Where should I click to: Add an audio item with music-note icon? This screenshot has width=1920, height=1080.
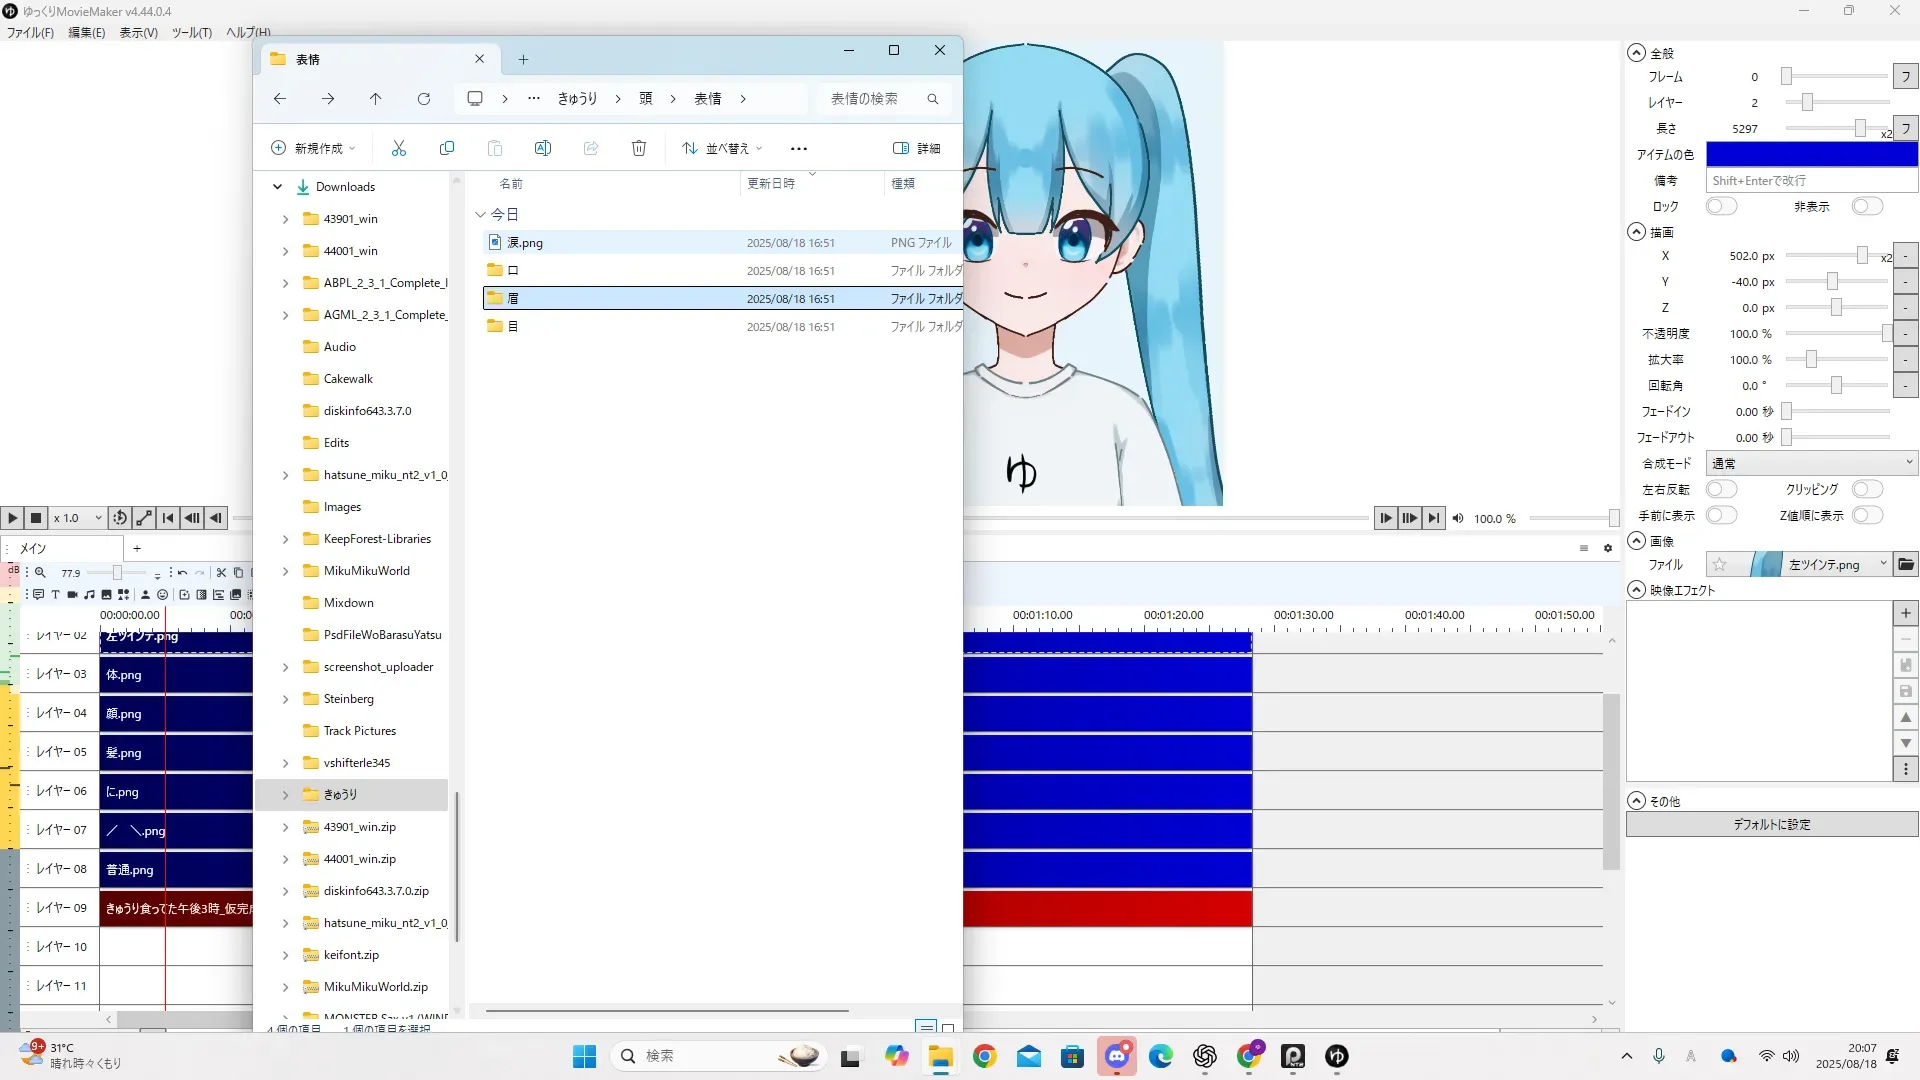pos(89,594)
